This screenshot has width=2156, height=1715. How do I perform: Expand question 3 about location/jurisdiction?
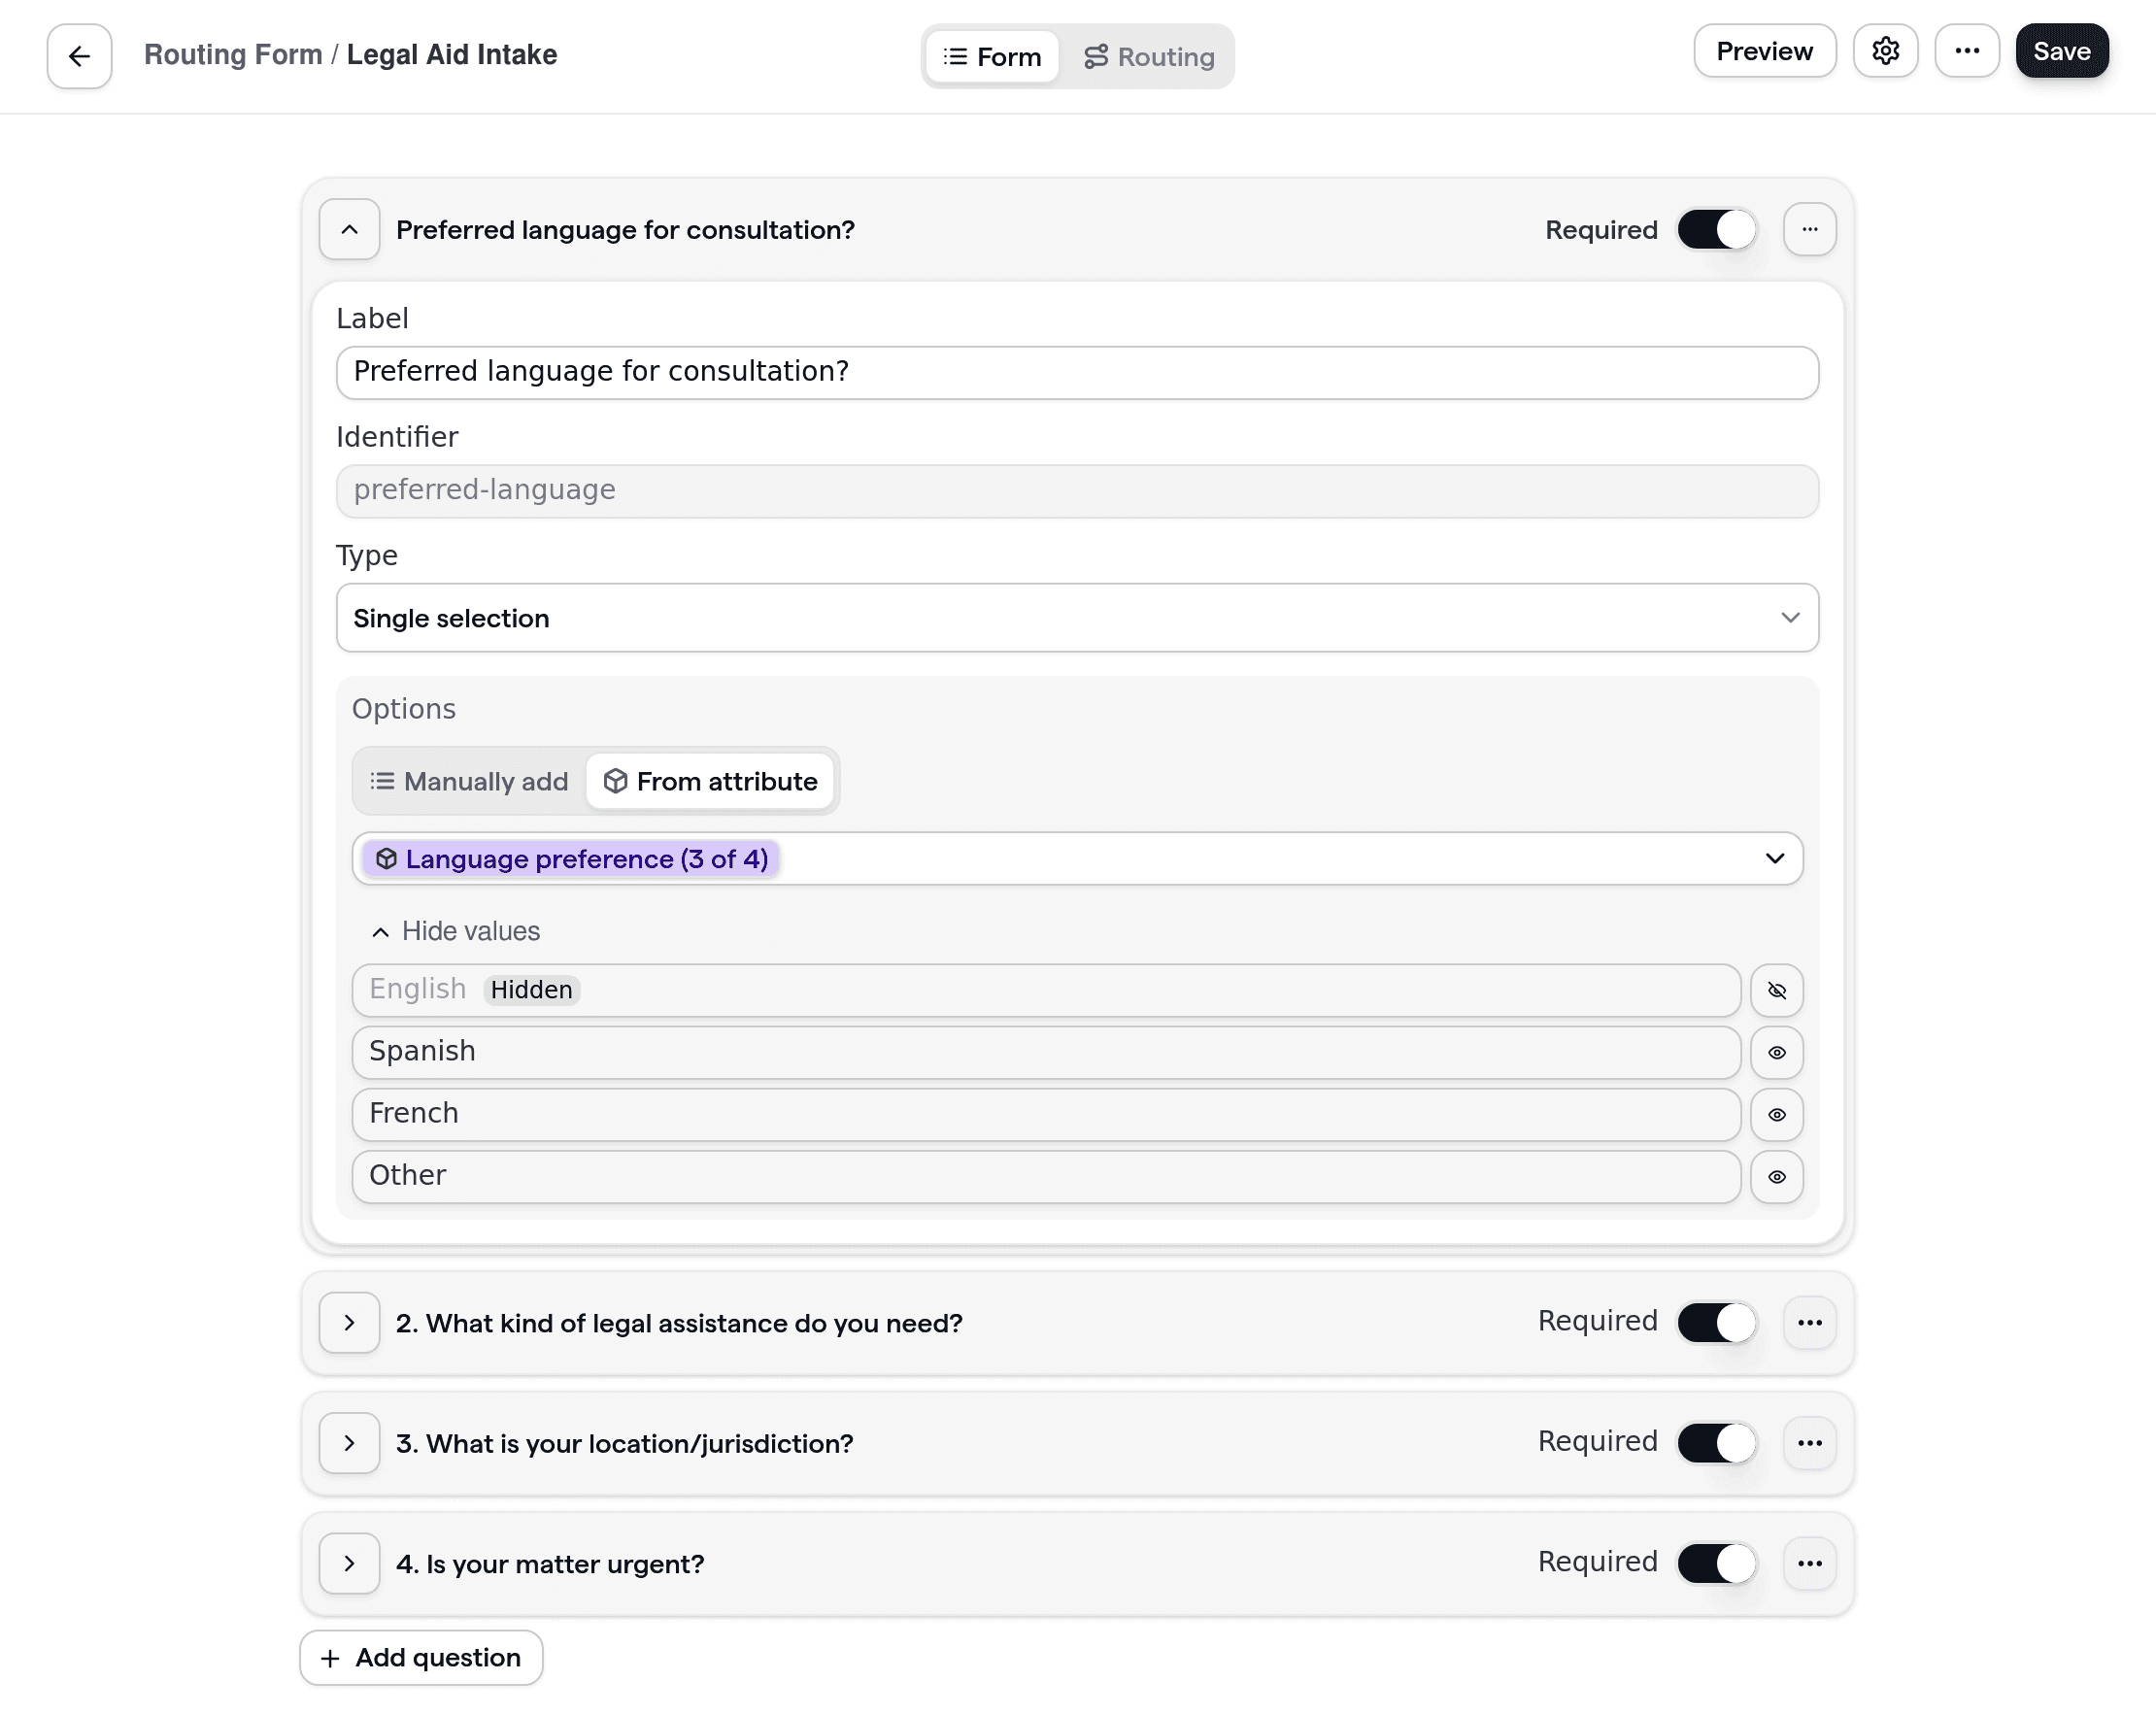pos(349,1443)
